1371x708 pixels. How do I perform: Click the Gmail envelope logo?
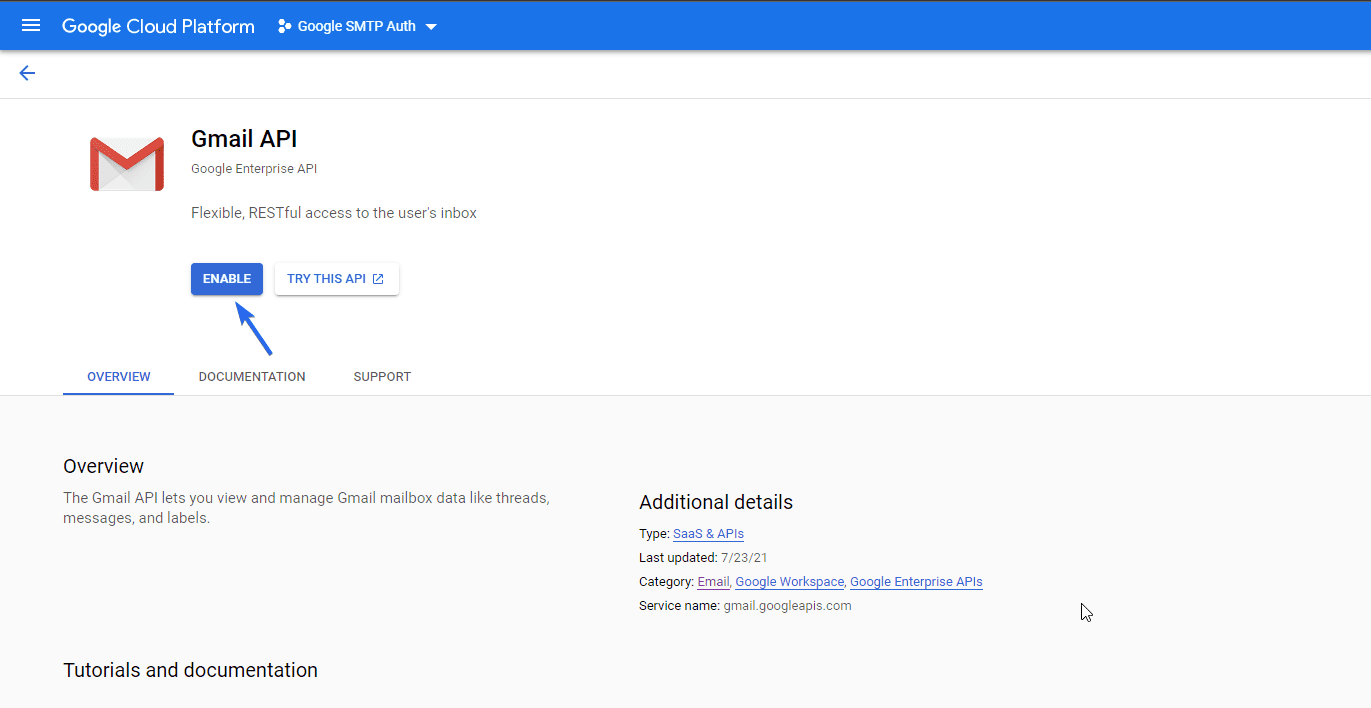127,165
